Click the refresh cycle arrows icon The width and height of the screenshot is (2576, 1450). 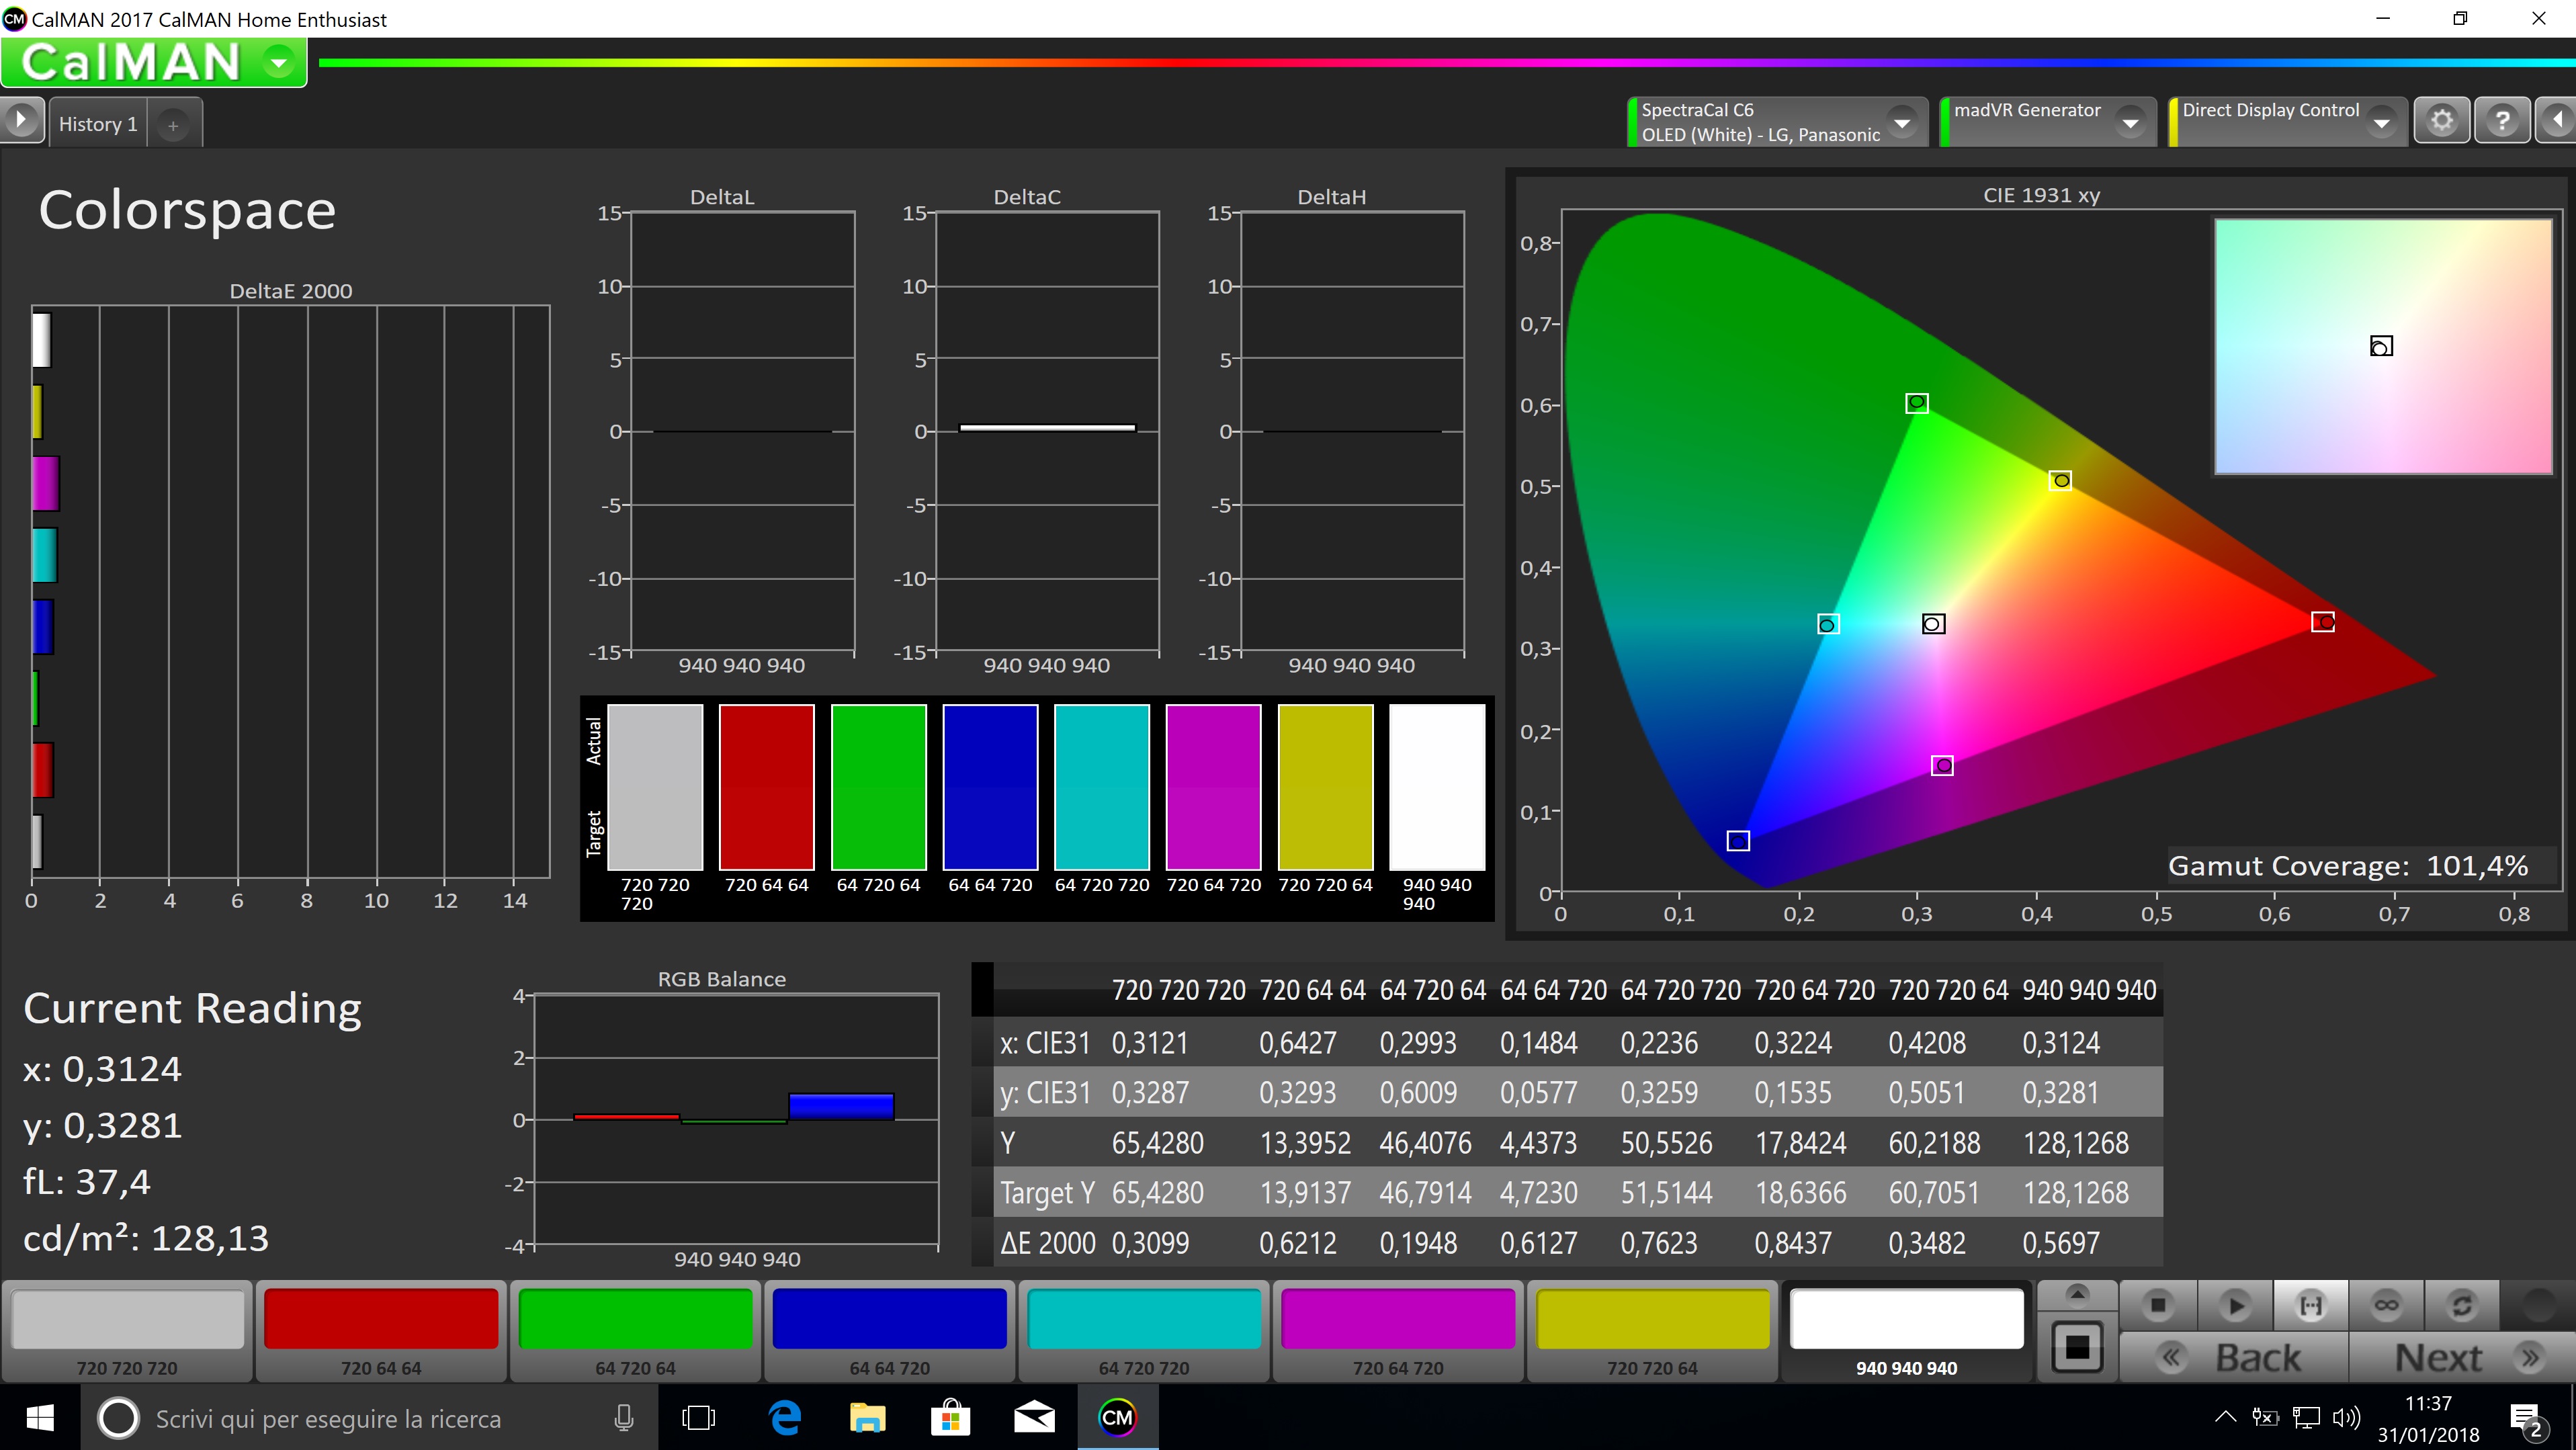coord(2461,1305)
